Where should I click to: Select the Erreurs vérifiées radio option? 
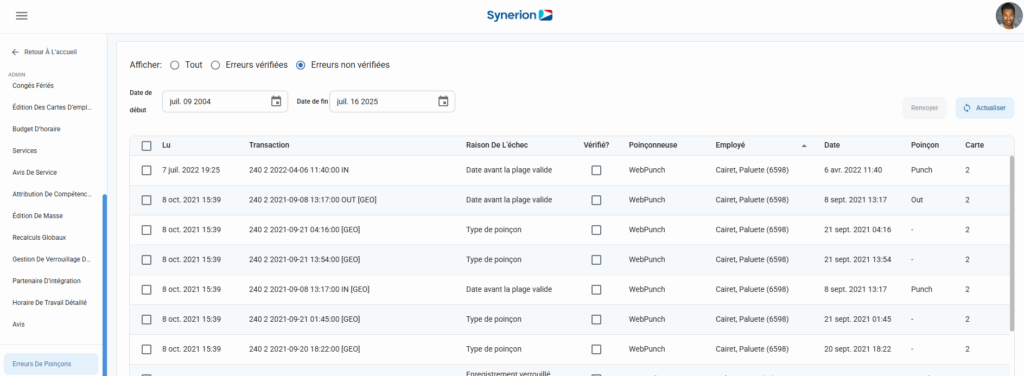pos(215,65)
